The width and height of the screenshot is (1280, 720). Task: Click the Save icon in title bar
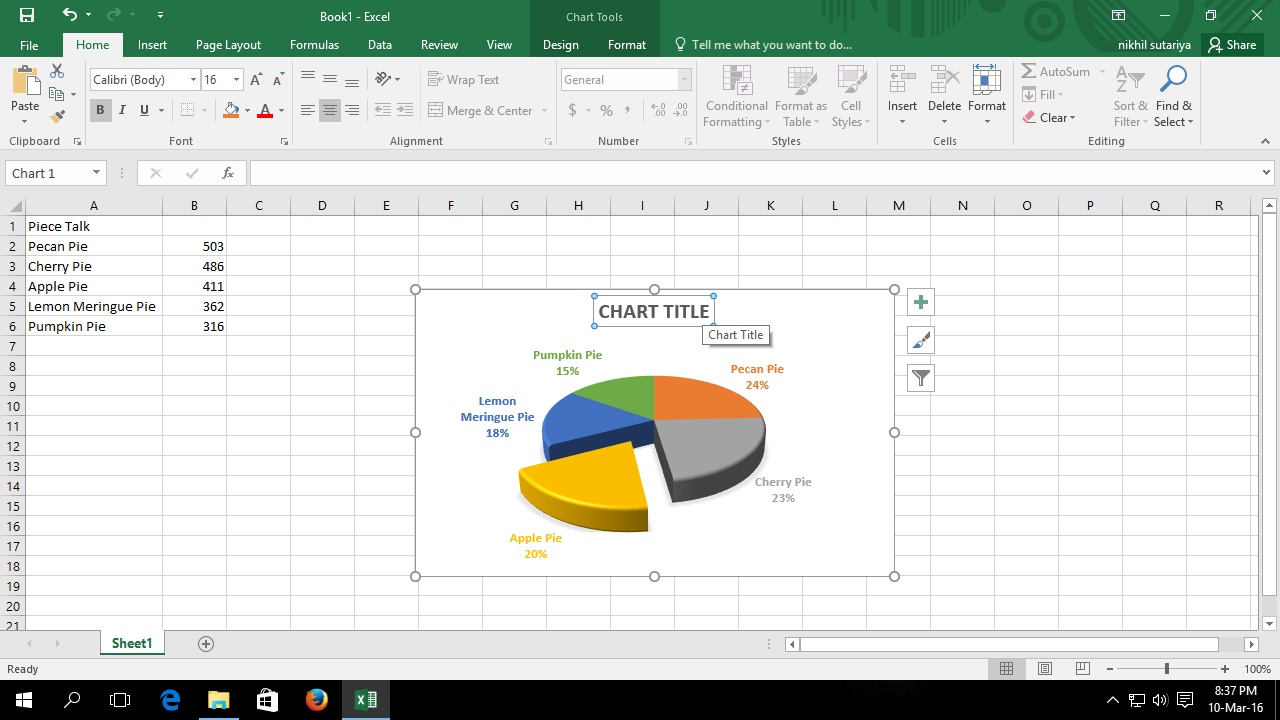[27, 15]
